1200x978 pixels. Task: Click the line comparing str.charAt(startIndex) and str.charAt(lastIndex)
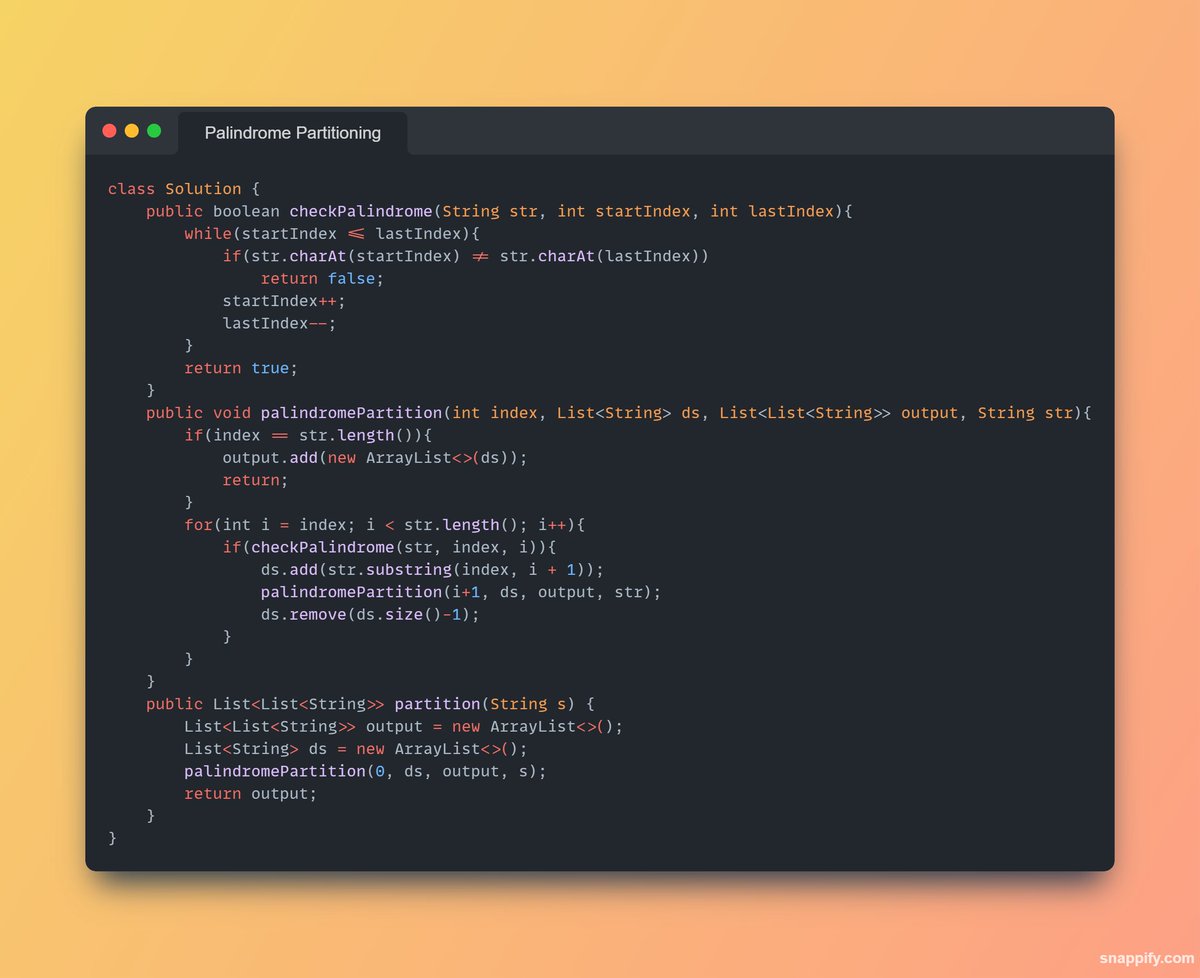[x=465, y=256]
